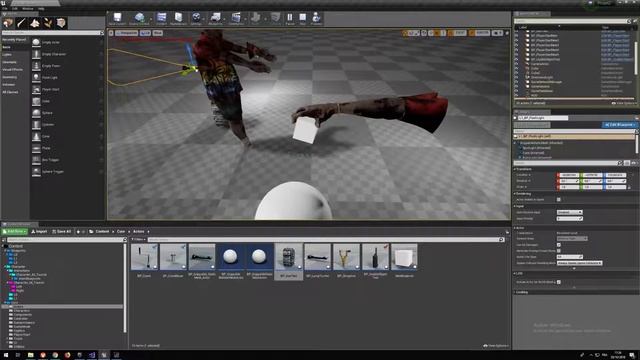Viewport: 640px width, 360px height.
Task: Open the Perspective view dropdown
Action: (127, 33)
